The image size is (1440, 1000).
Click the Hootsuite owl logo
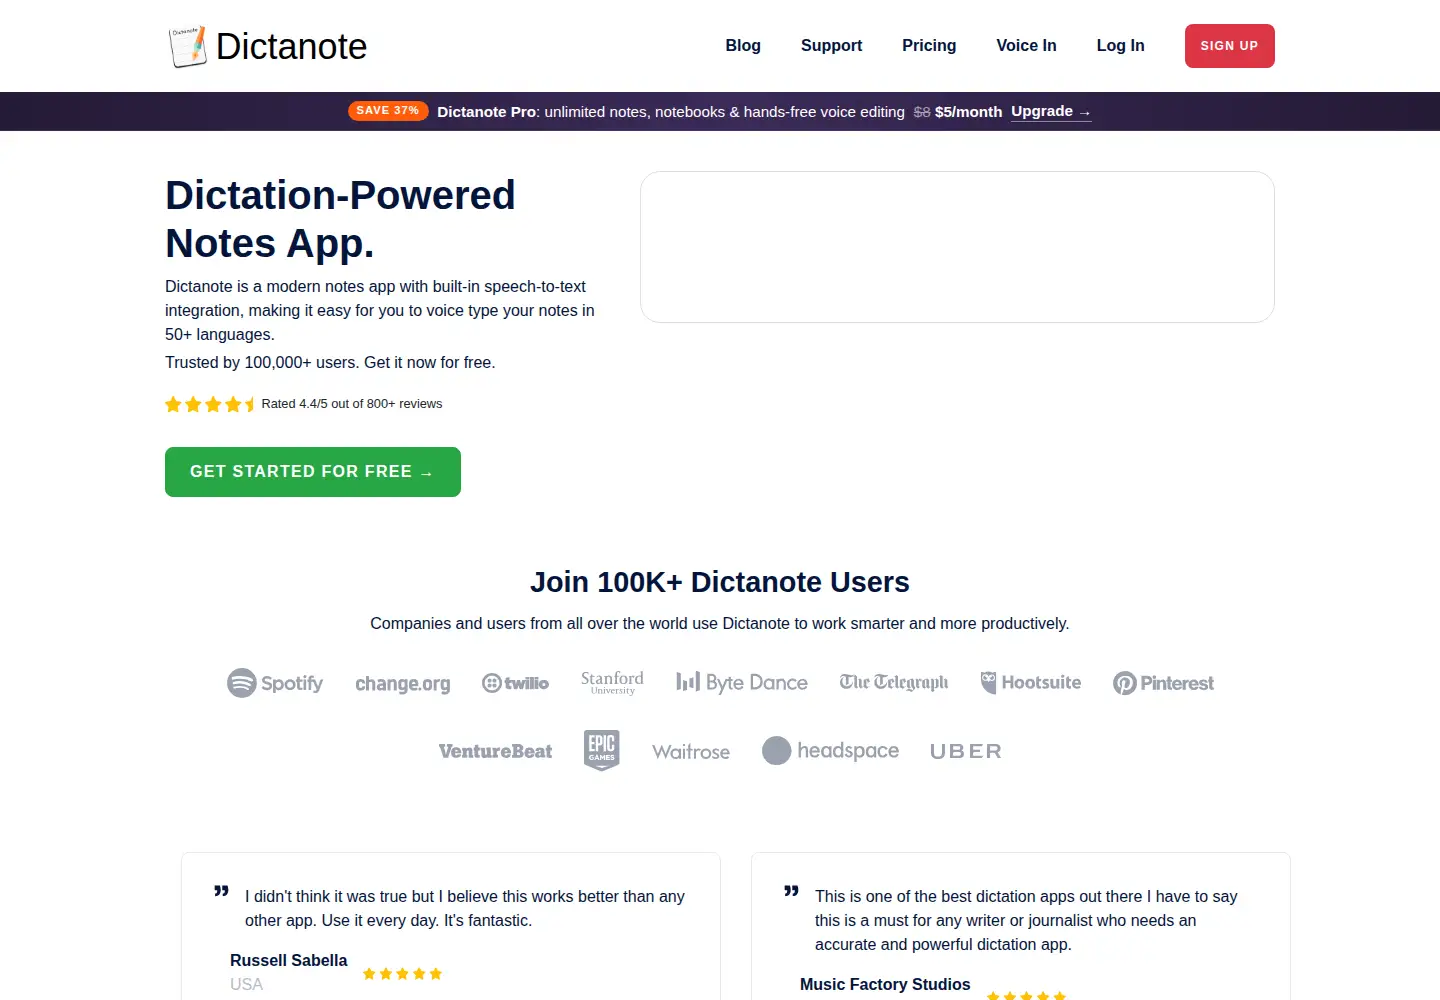(x=1031, y=683)
